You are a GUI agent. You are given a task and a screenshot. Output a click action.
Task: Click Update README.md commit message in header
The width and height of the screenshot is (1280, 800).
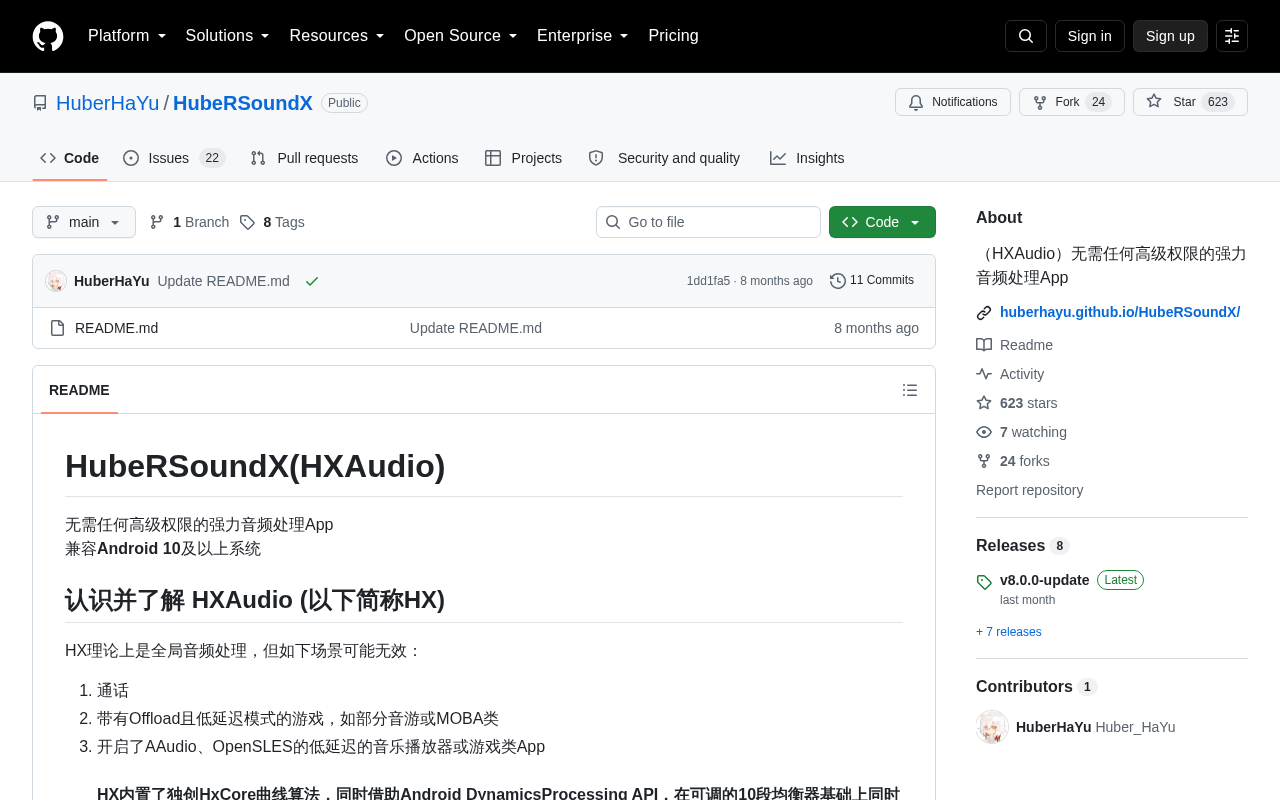point(223,281)
